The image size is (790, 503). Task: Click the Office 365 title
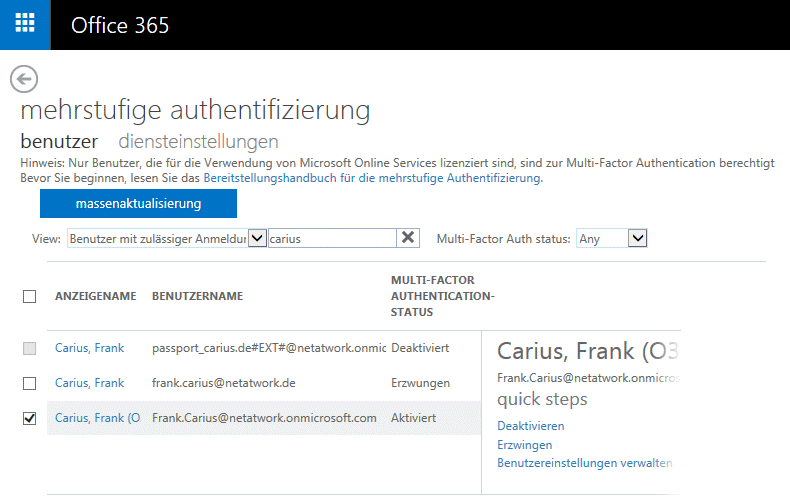pos(120,25)
